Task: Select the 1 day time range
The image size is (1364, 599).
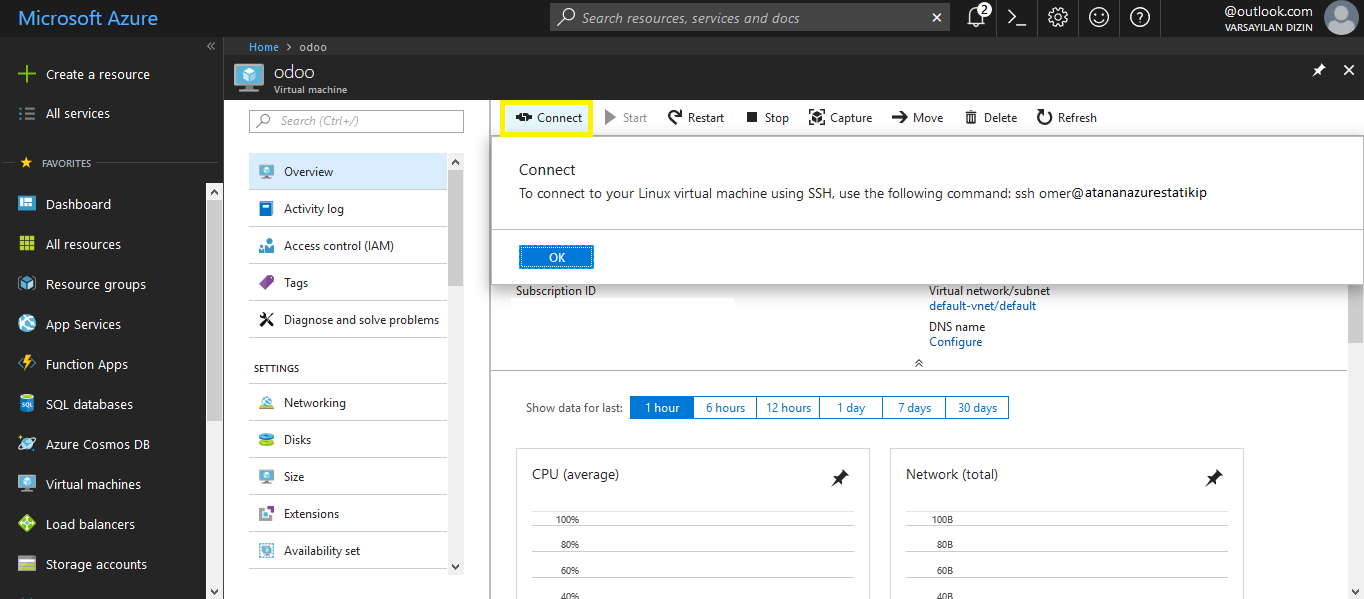Action: tap(851, 408)
